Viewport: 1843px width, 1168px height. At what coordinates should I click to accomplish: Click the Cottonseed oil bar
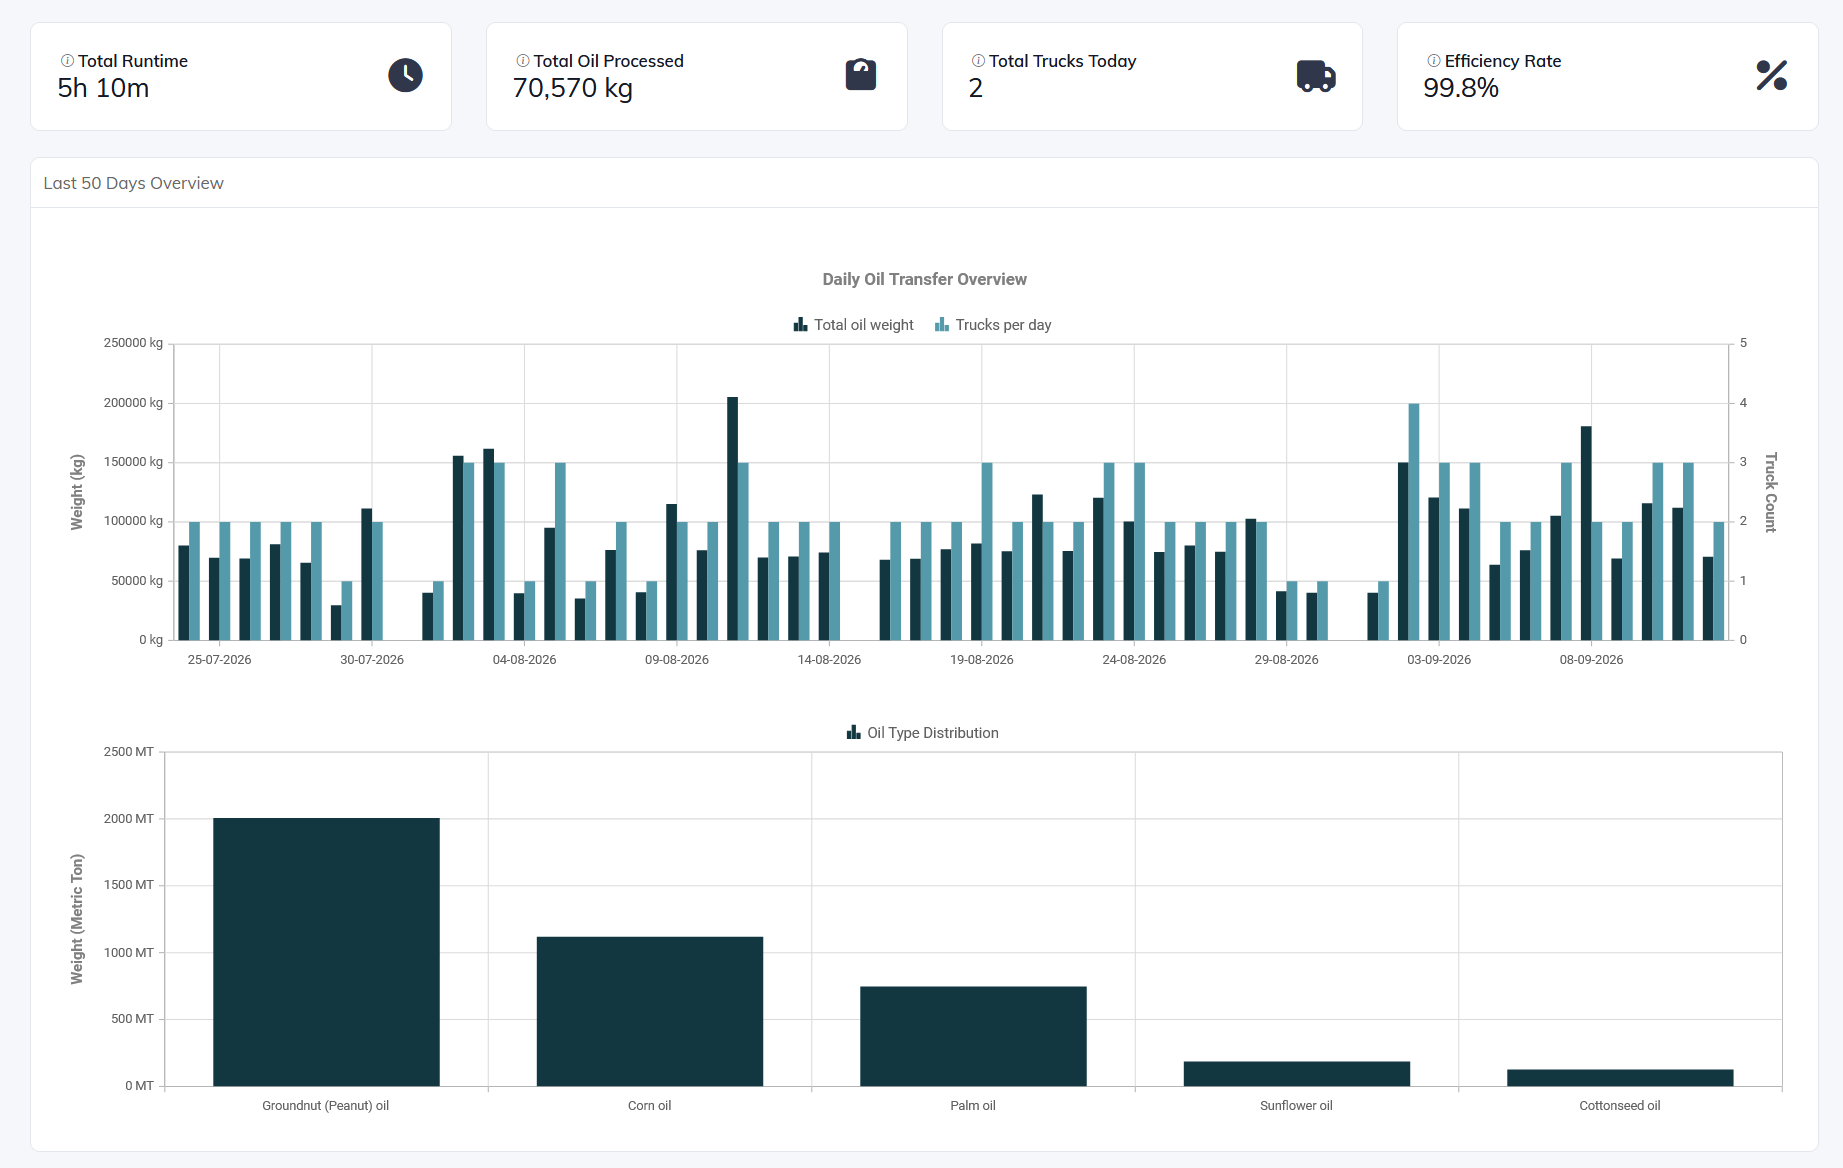[1620, 1078]
